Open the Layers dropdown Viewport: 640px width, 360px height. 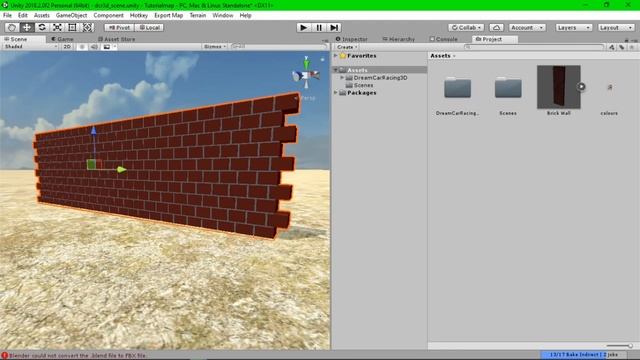point(573,27)
